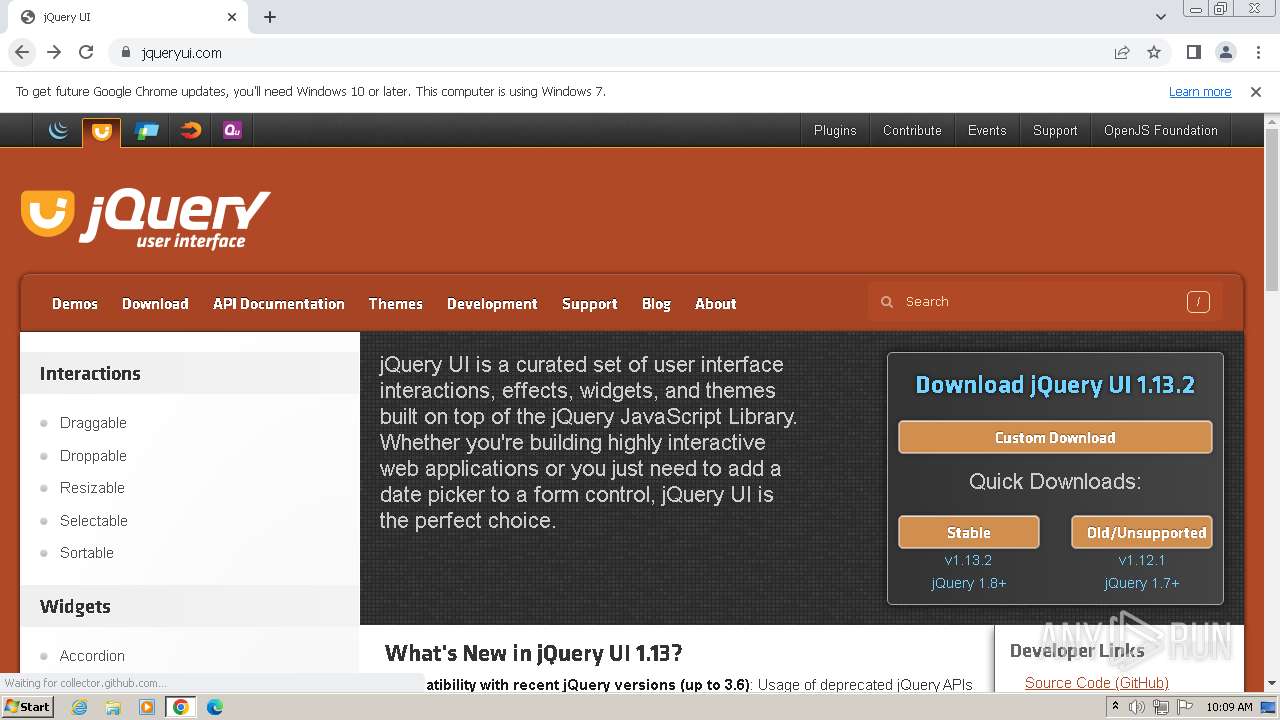Open Support in the orange menu
Image resolution: width=1280 pixels, height=720 pixels.
pos(589,304)
